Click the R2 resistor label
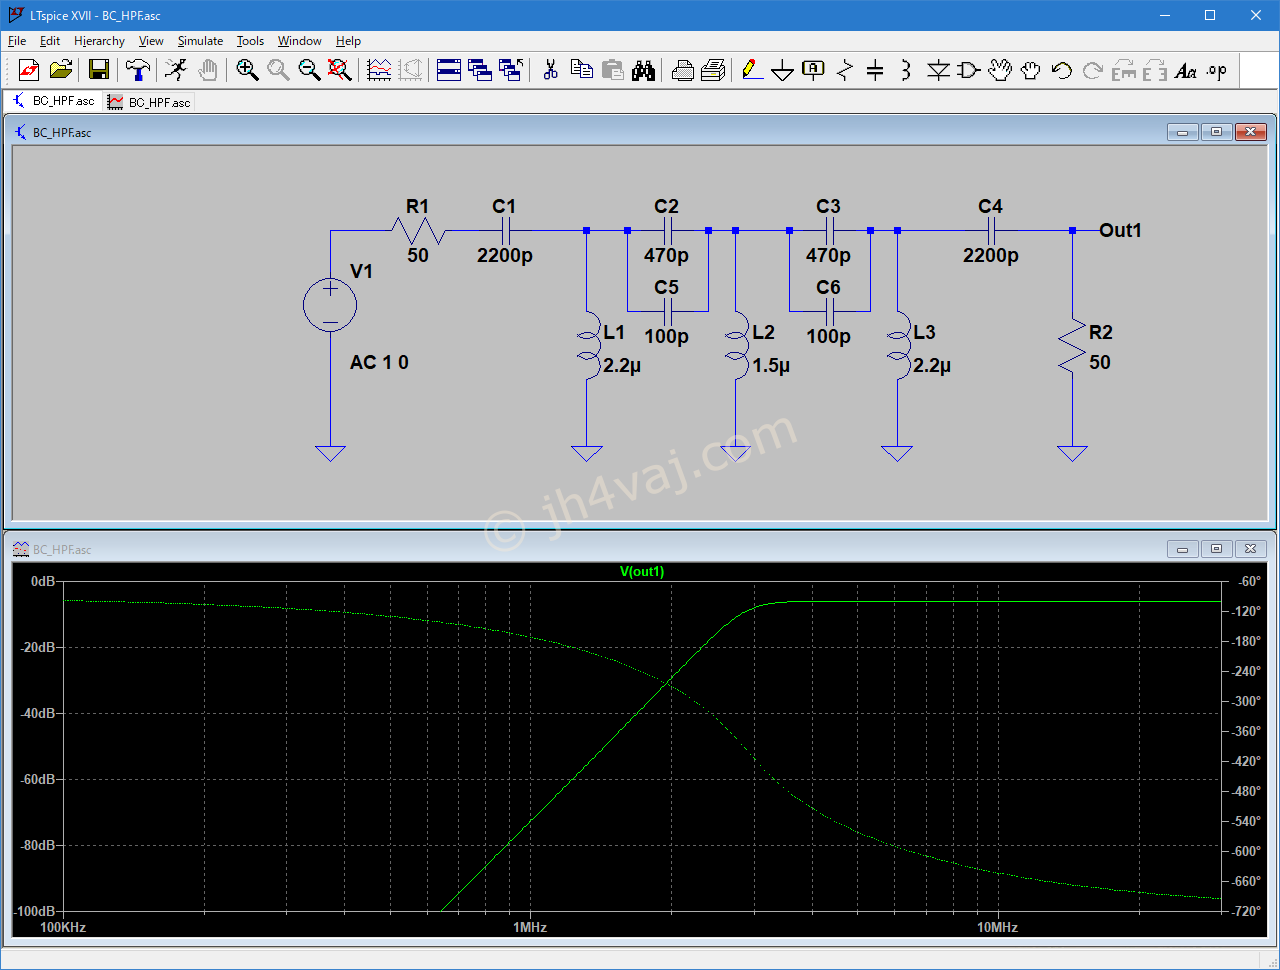1280x970 pixels. (x=1101, y=332)
